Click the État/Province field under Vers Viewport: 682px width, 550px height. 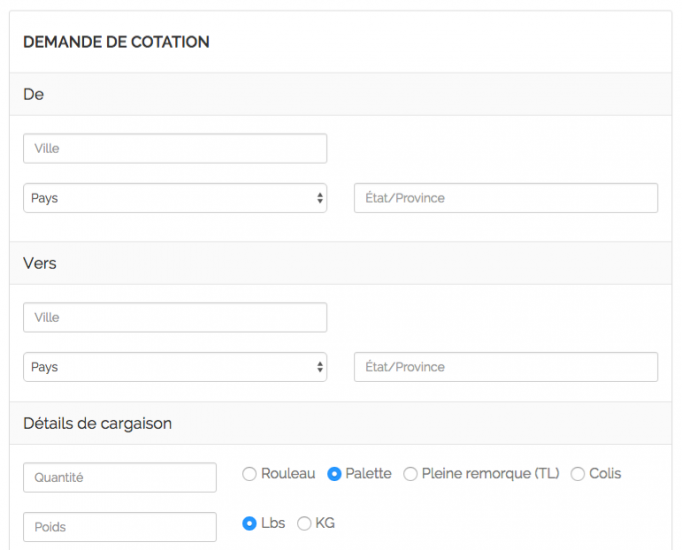[x=505, y=367]
